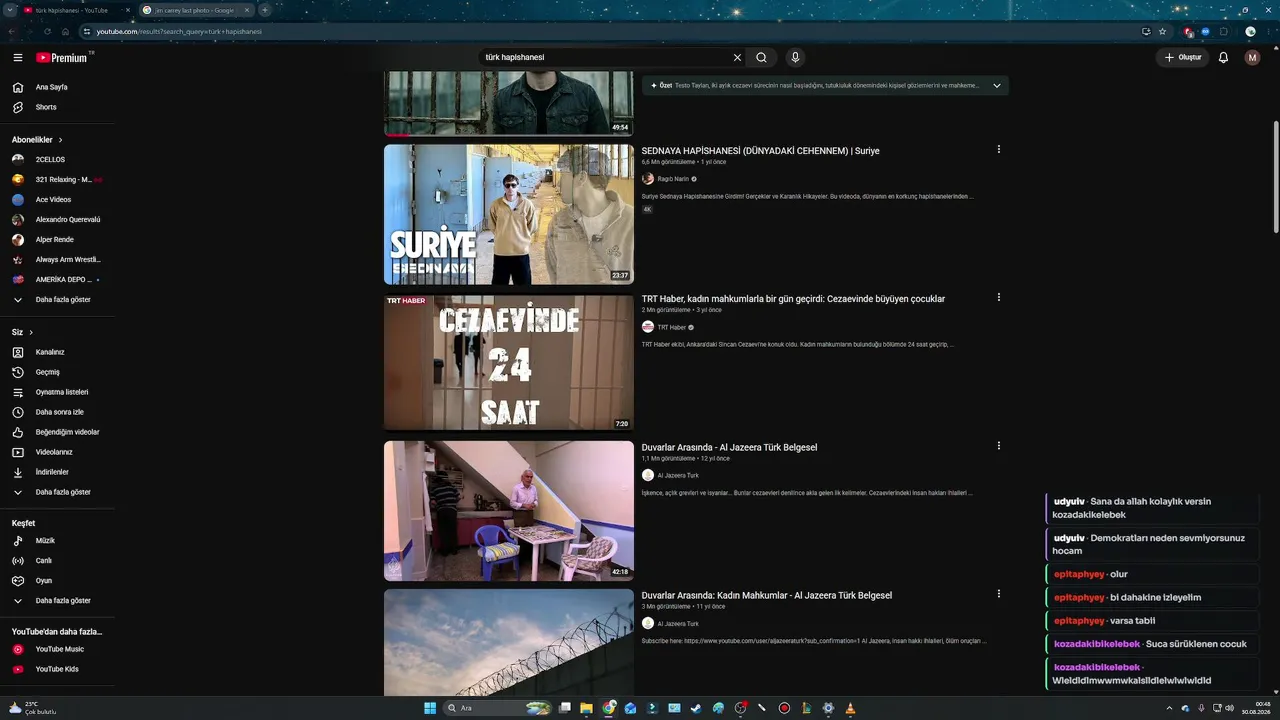Viewport: 1280px width, 720px height.
Task: Open the account avatar menu
Action: point(1252,58)
